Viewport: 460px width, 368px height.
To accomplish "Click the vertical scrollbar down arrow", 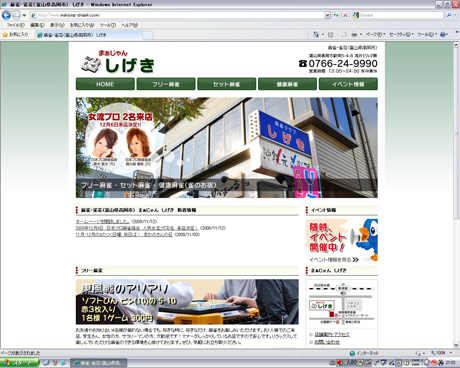I will pyautogui.click(x=456, y=345).
